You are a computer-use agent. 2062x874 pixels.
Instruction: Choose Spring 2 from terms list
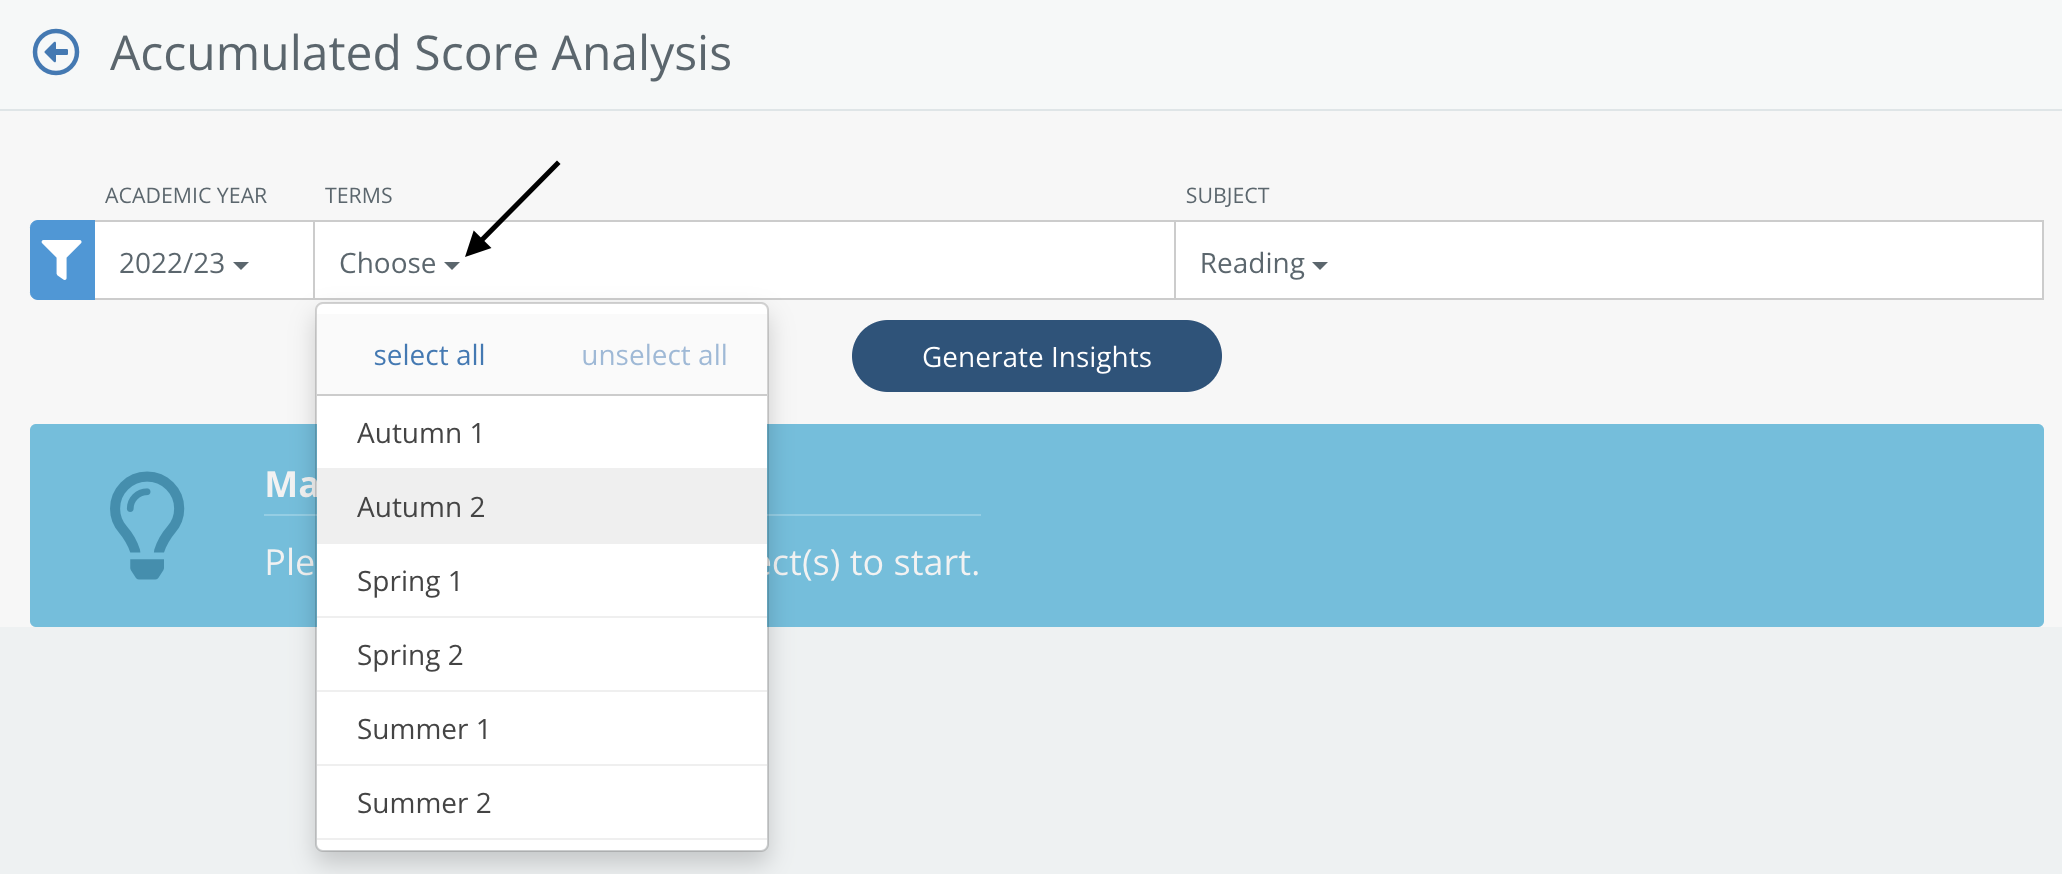point(542,655)
